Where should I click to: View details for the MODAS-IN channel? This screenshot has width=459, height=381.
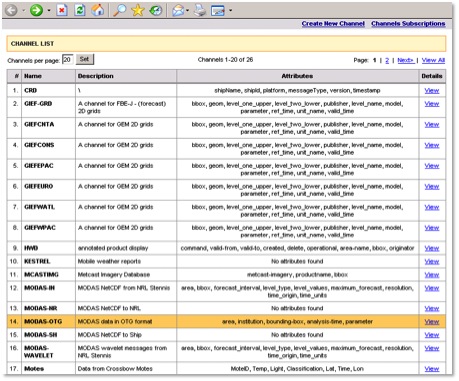point(432,288)
